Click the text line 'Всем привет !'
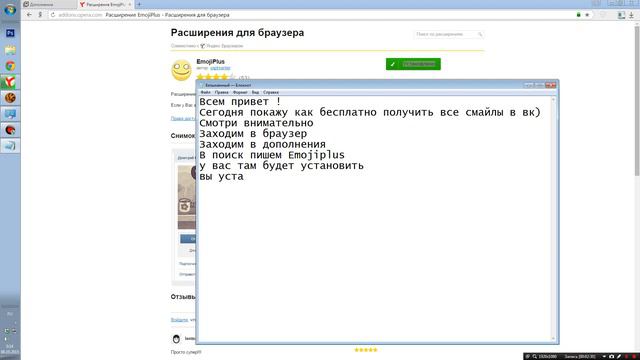 click(x=240, y=102)
